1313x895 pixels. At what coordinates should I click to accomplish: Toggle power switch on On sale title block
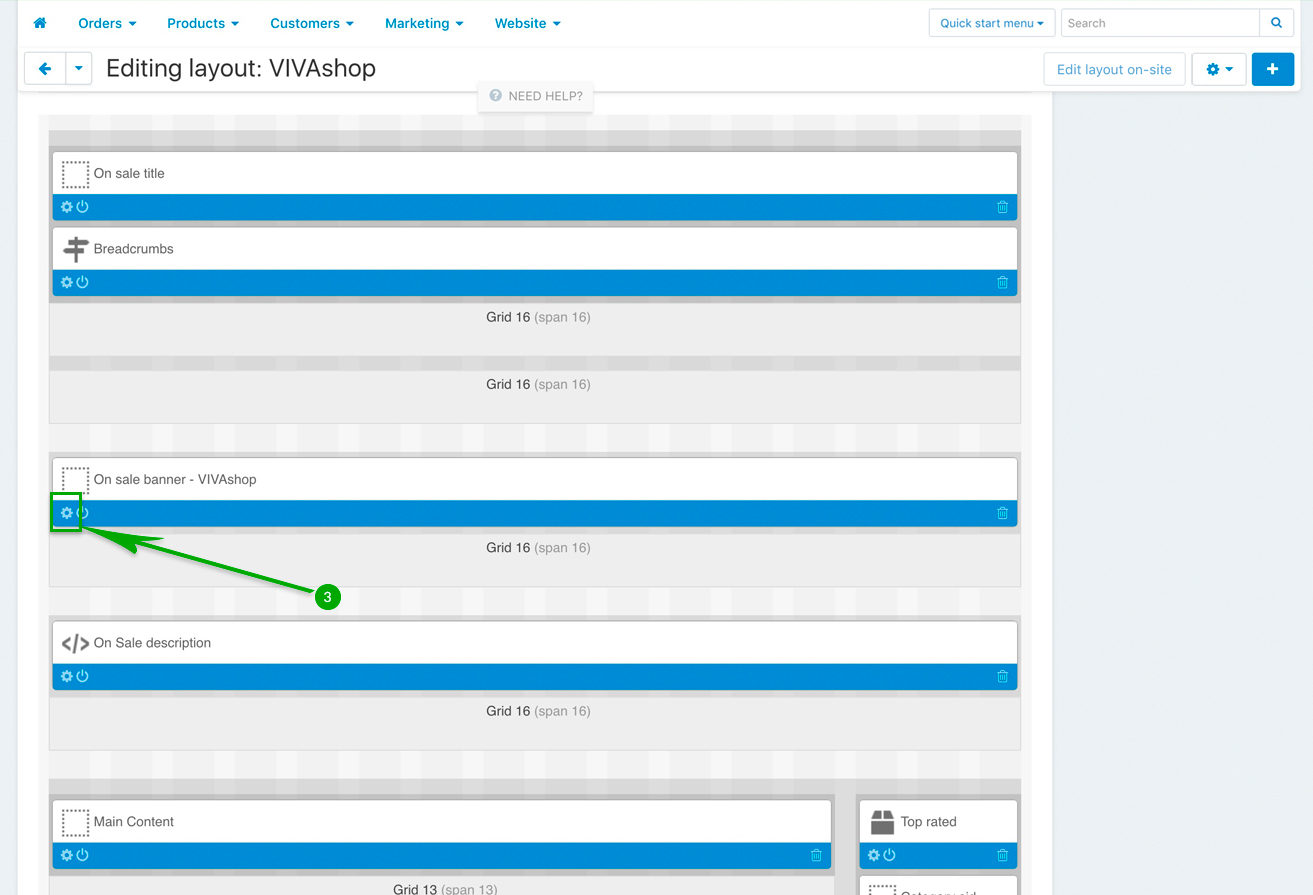83,207
